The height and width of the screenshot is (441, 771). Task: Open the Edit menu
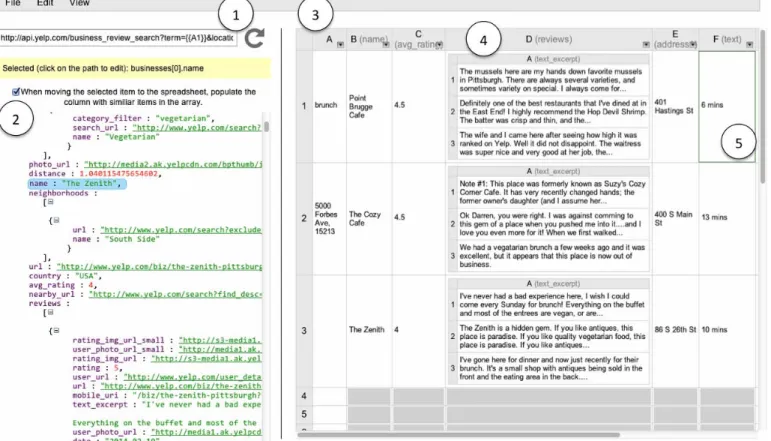point(45,3)
